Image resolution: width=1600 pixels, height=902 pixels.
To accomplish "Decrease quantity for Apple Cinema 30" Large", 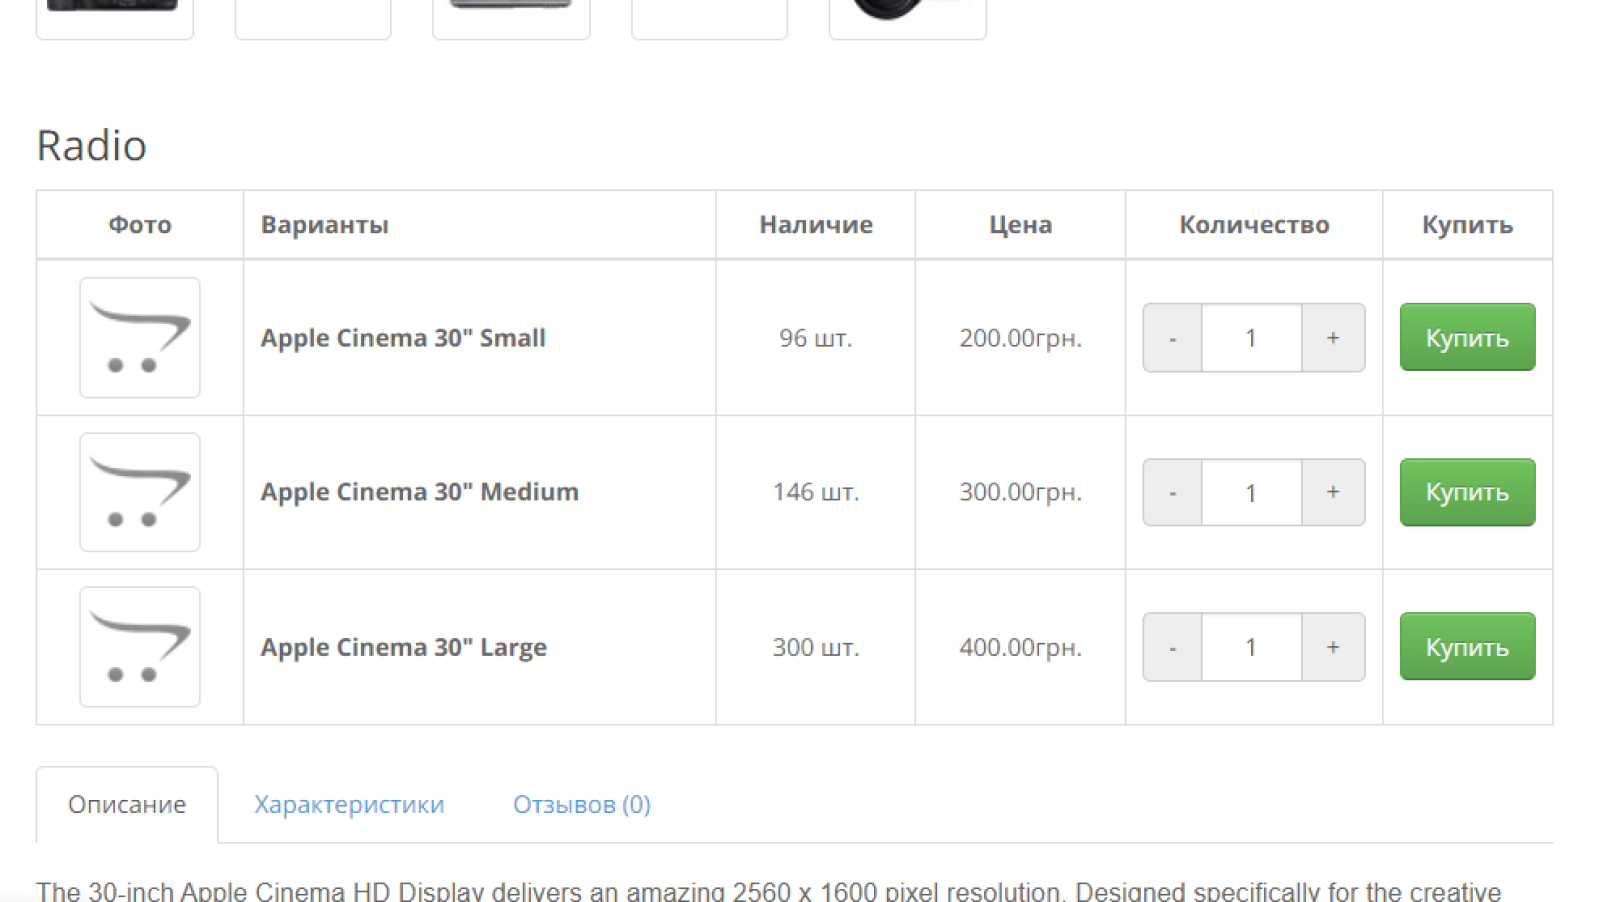I will [x=1172, y=647].
